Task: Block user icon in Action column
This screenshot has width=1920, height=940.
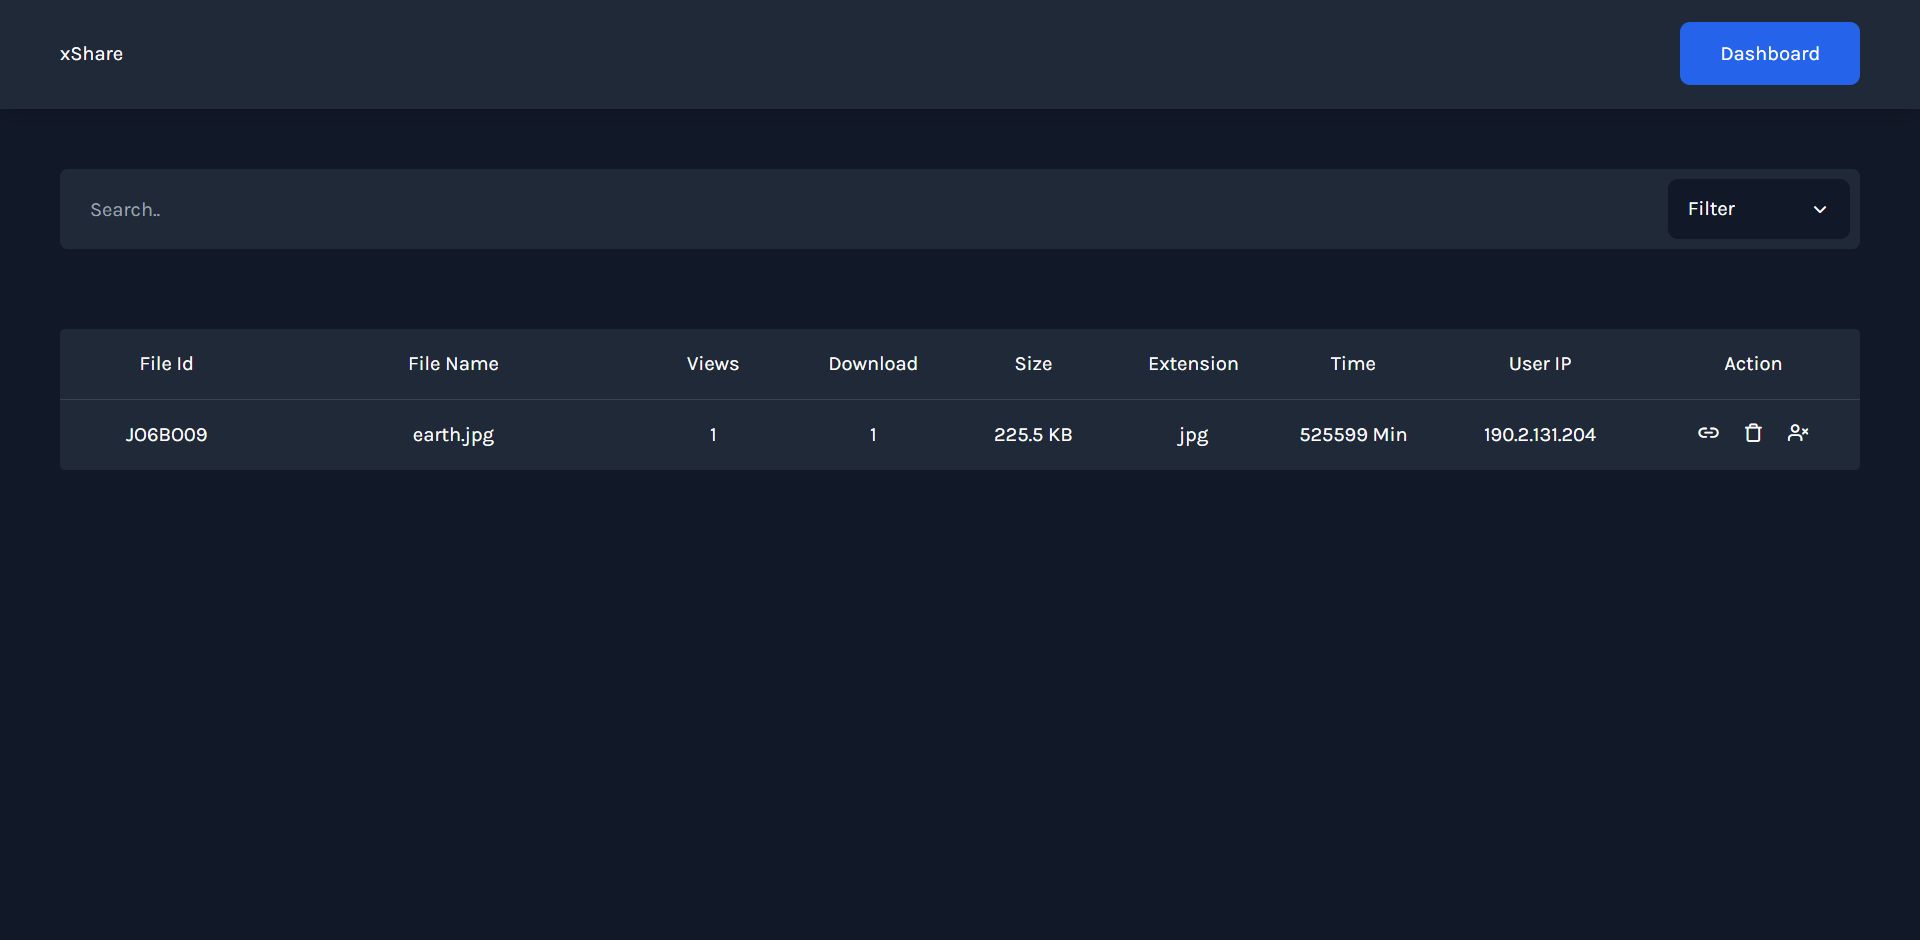Action: click(1798, 433)
